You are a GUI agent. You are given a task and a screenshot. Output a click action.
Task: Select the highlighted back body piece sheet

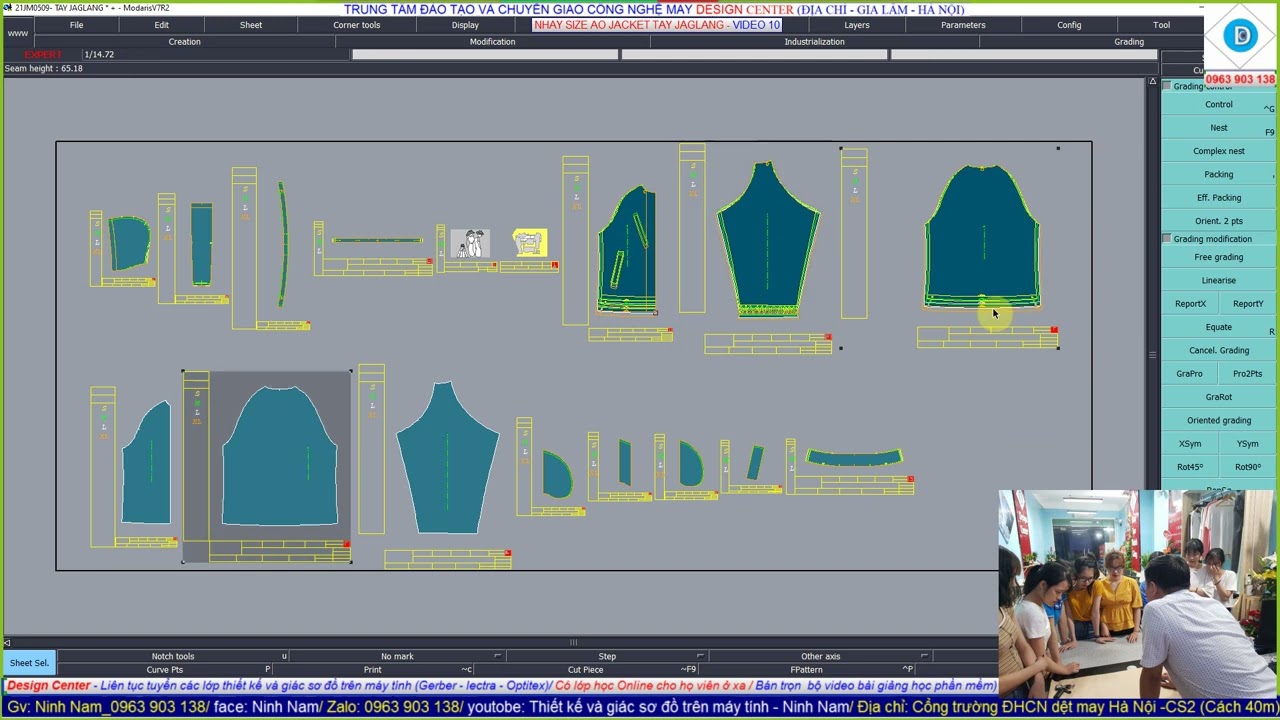tap(267, 467)
